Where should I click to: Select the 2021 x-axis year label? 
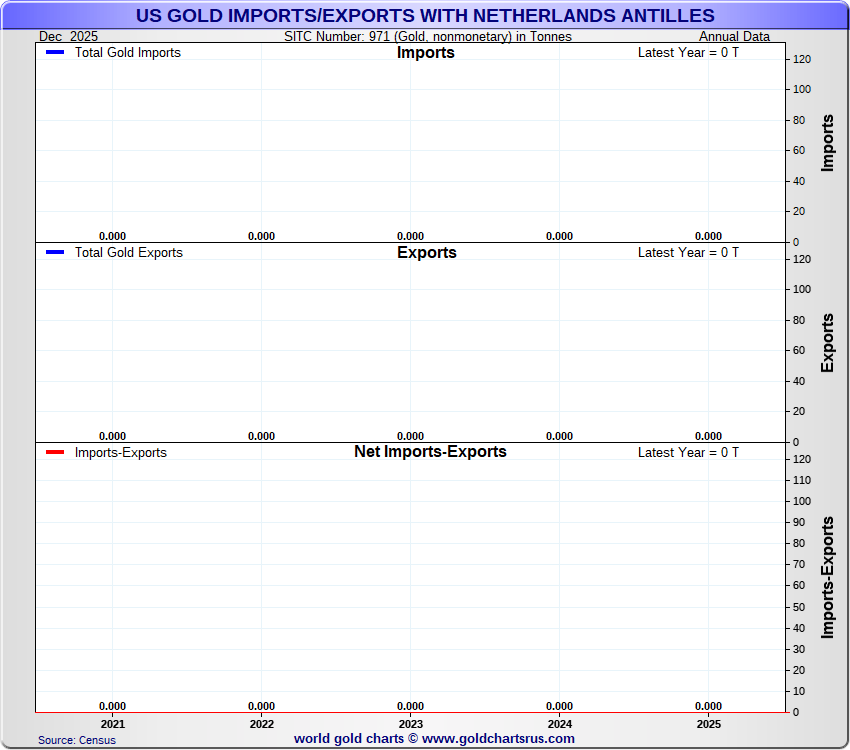tap(113, 724)
